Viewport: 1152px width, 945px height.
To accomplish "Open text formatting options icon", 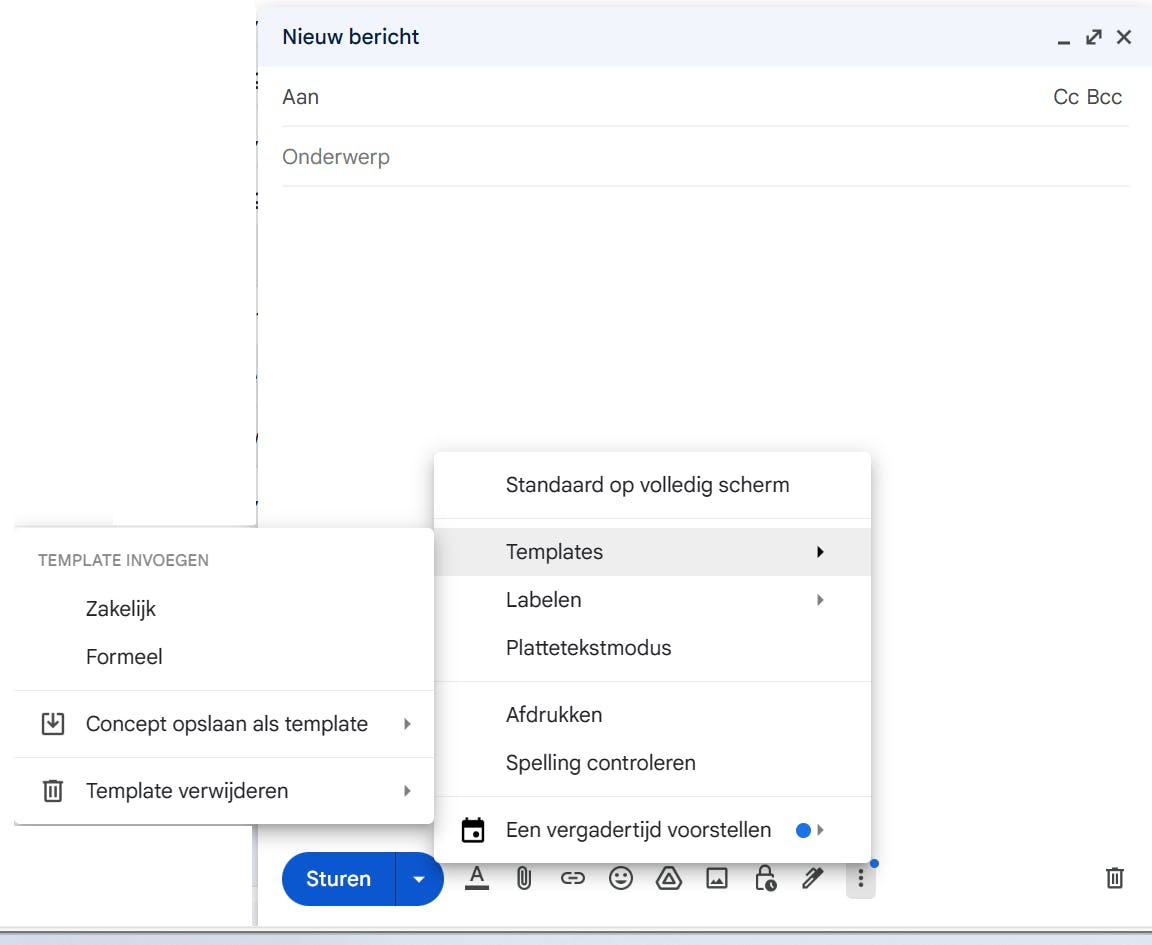I will (x=477, y=879).
